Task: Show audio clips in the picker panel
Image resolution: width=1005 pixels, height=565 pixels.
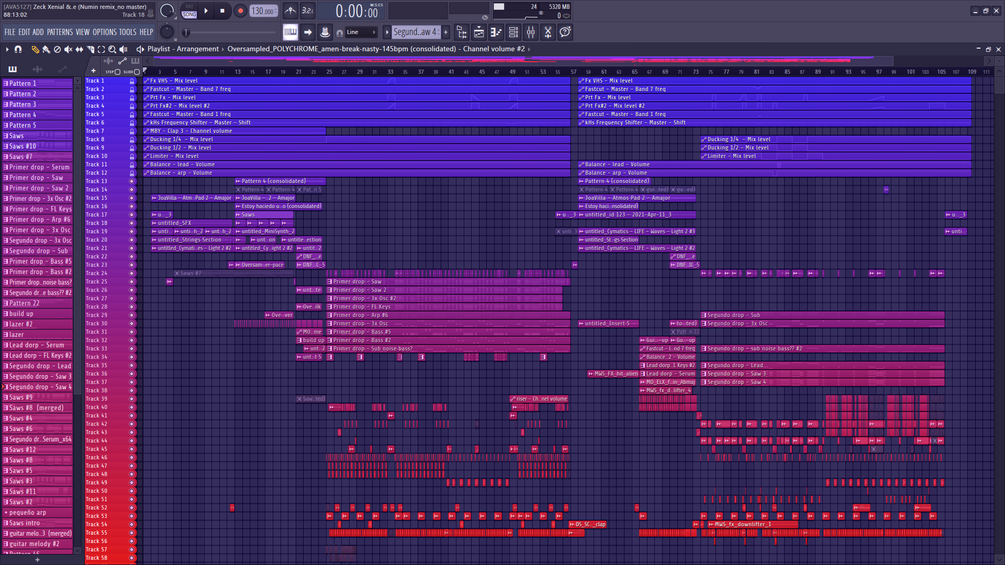Action: (37, 69)
